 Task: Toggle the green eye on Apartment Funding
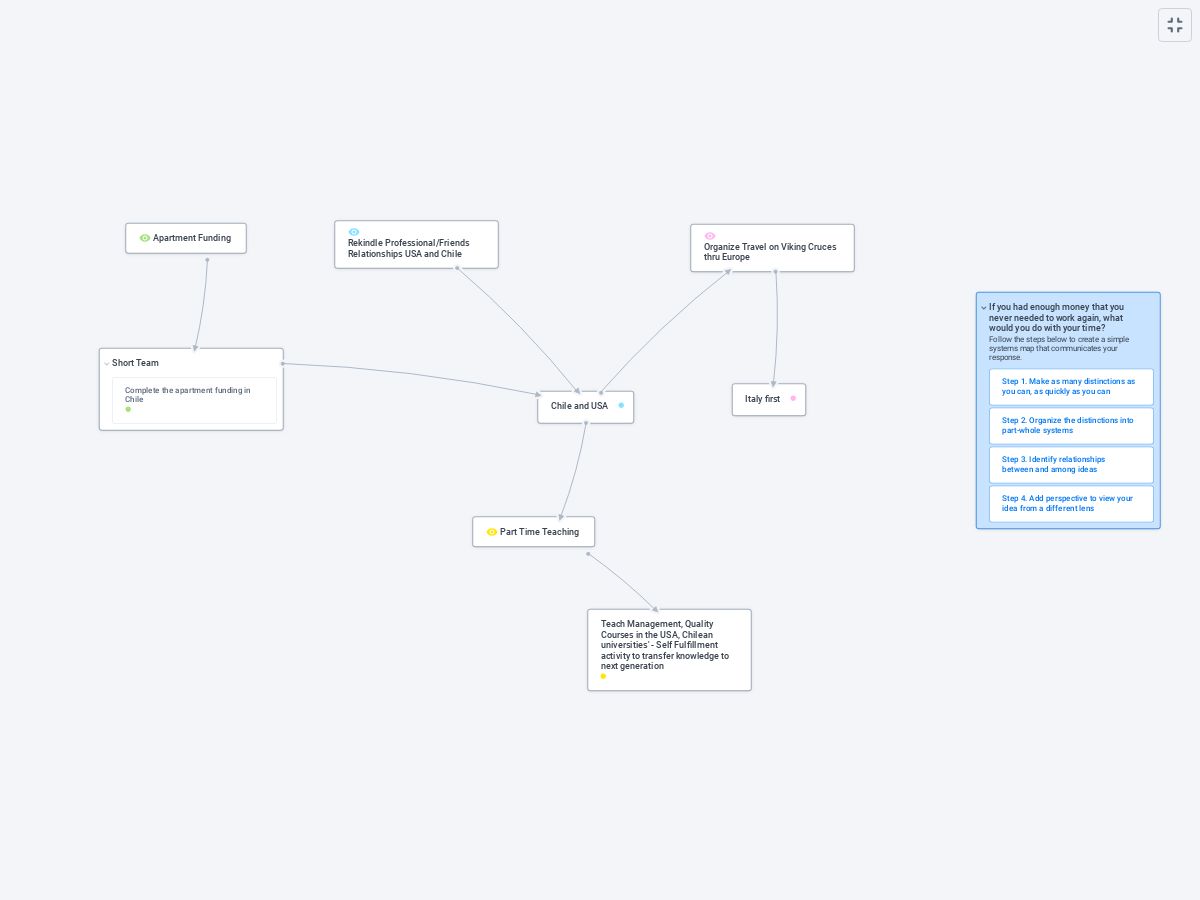(145, 238)
